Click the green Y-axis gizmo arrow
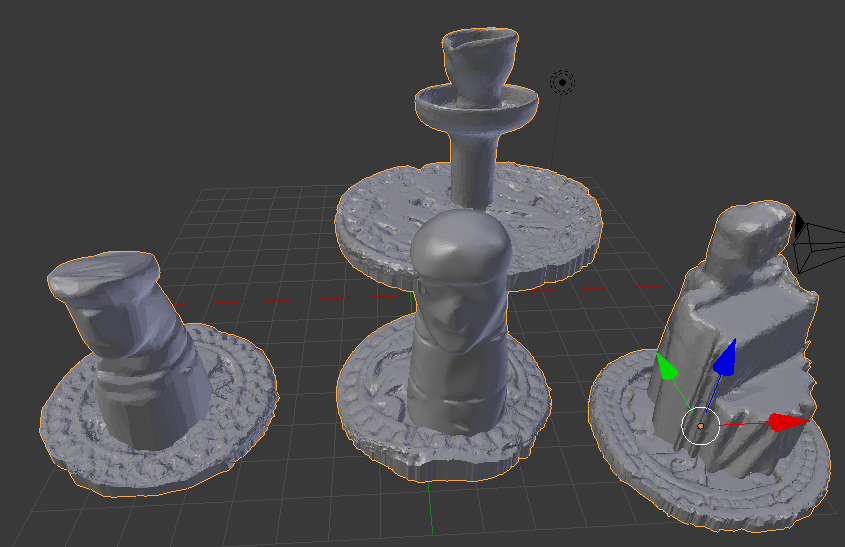 (x=665, y=366)
